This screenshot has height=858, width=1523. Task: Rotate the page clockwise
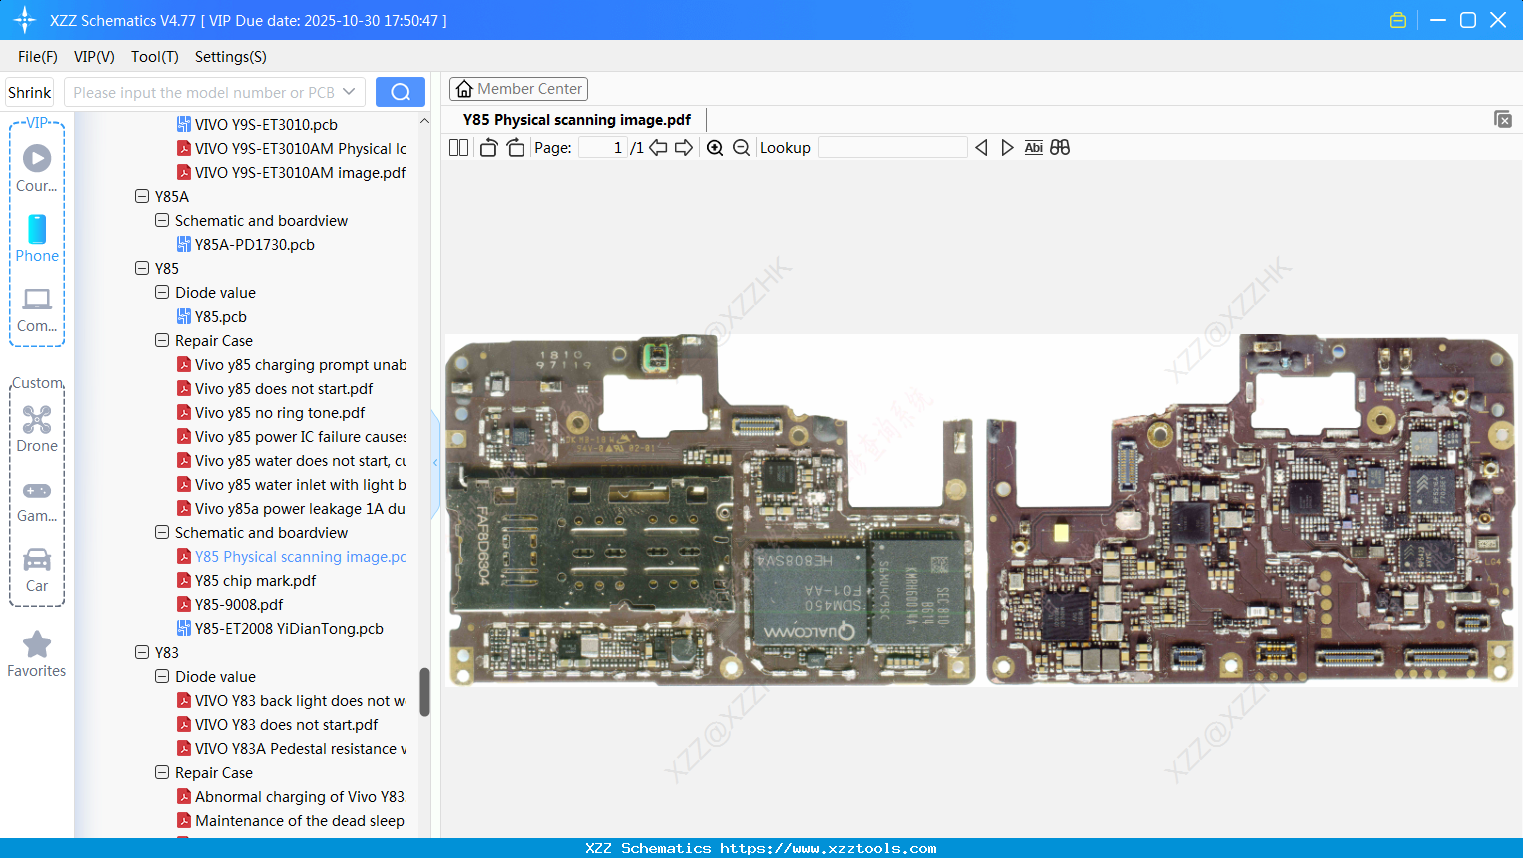tap(514, 147)
